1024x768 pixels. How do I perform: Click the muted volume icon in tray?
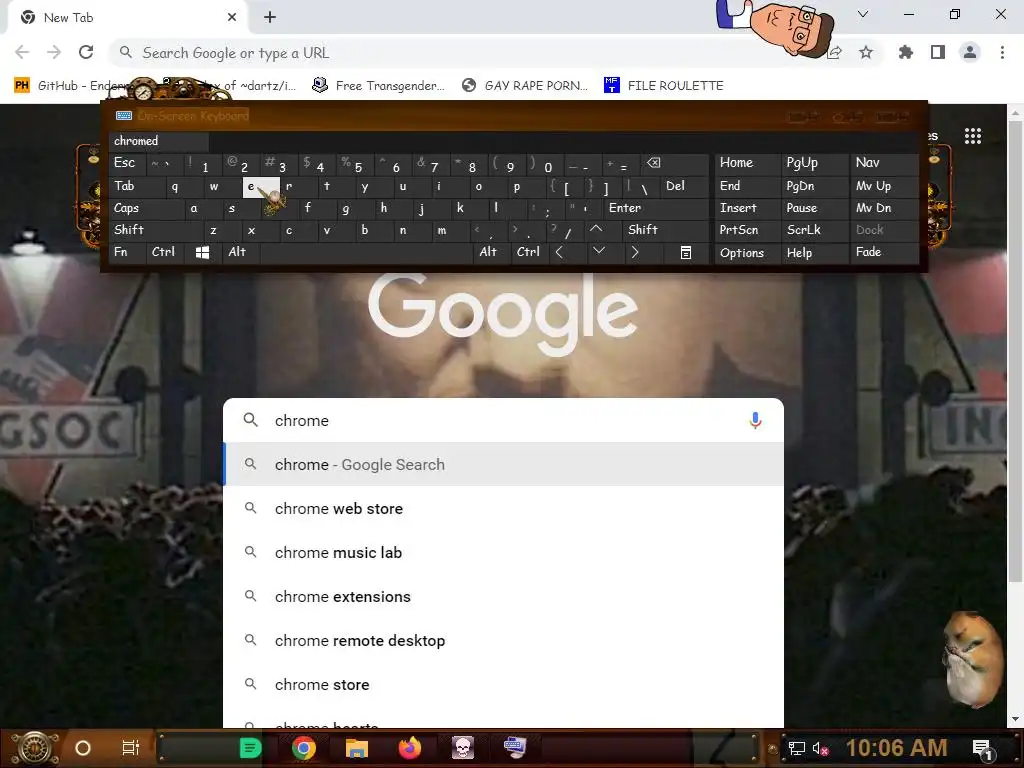(820, 748)
